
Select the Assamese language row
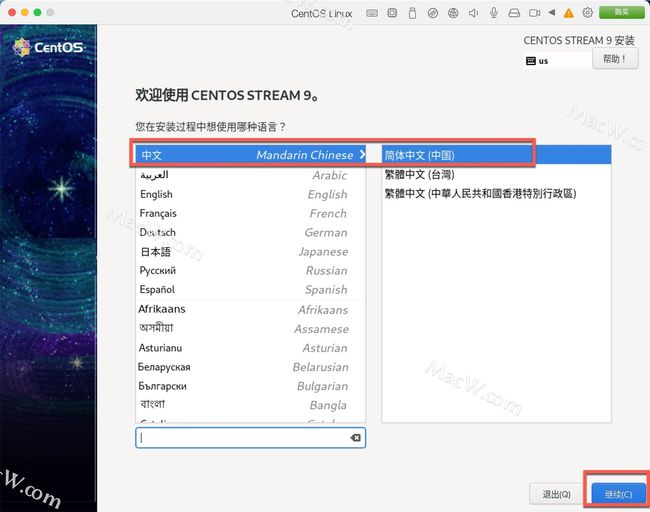(x=250, y=328)
